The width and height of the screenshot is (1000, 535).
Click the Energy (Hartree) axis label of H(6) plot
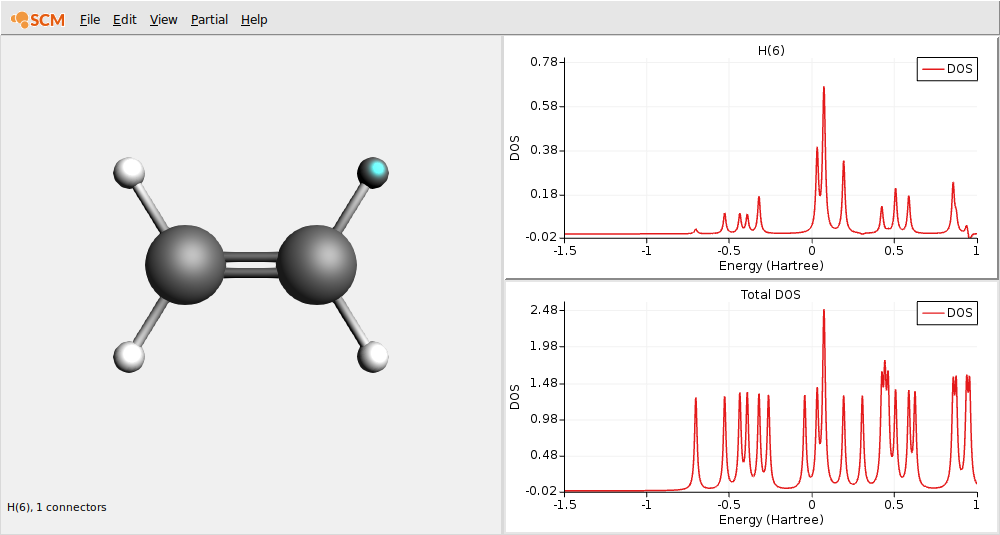click(x=770, y=266)
